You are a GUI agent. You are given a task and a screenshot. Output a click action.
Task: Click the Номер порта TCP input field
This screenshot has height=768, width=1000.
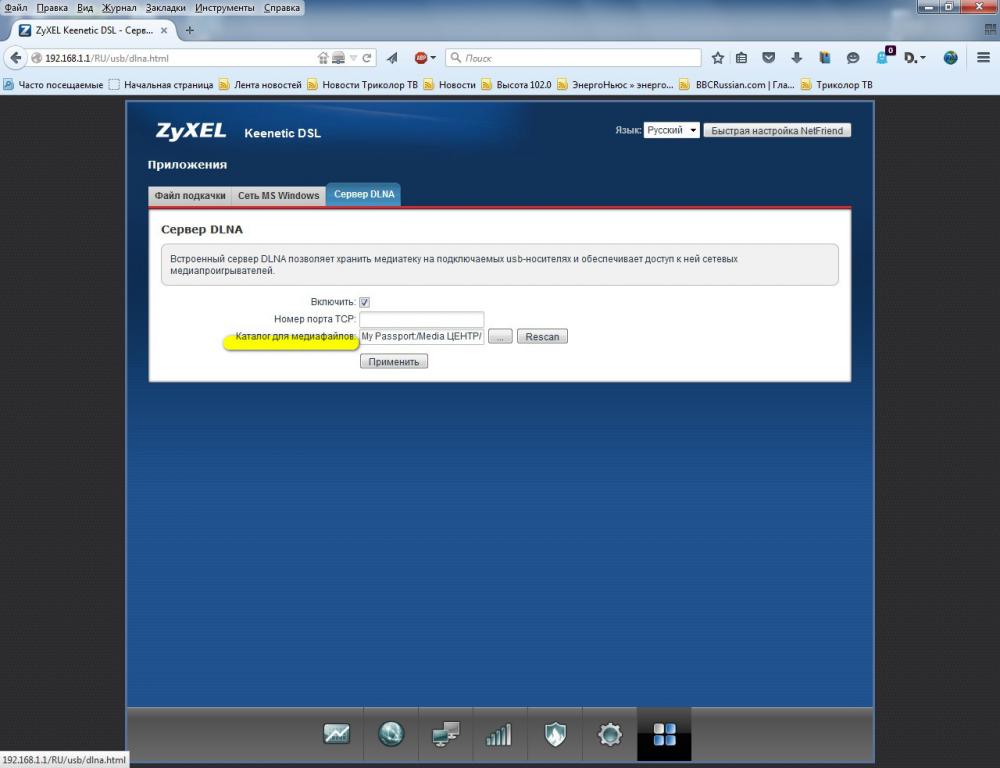[421, 319]
